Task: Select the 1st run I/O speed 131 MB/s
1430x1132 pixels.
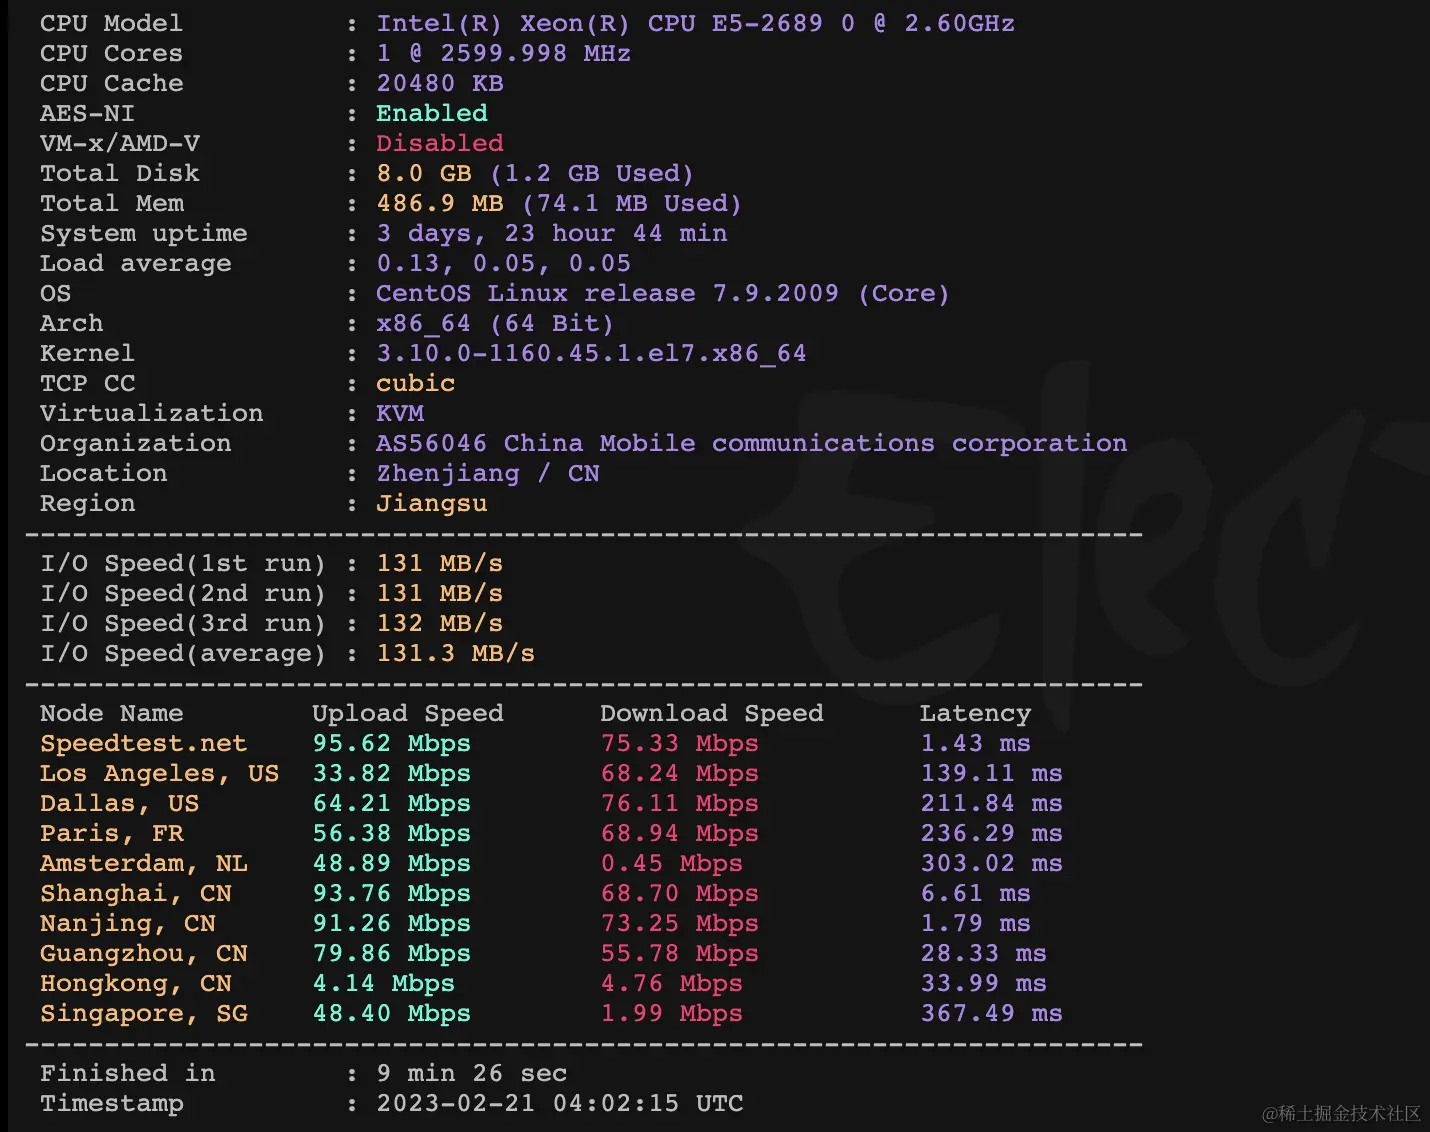Action: pos(439,563)
